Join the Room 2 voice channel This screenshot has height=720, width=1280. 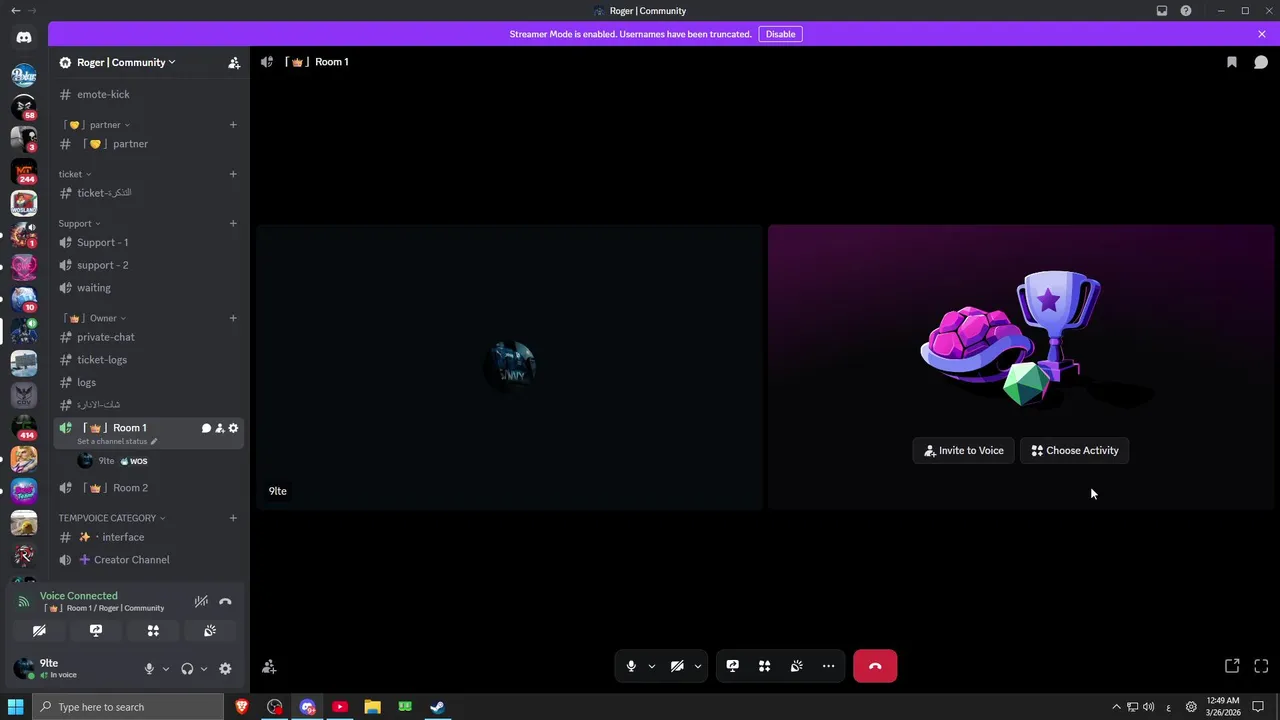[x=148, y=488]
